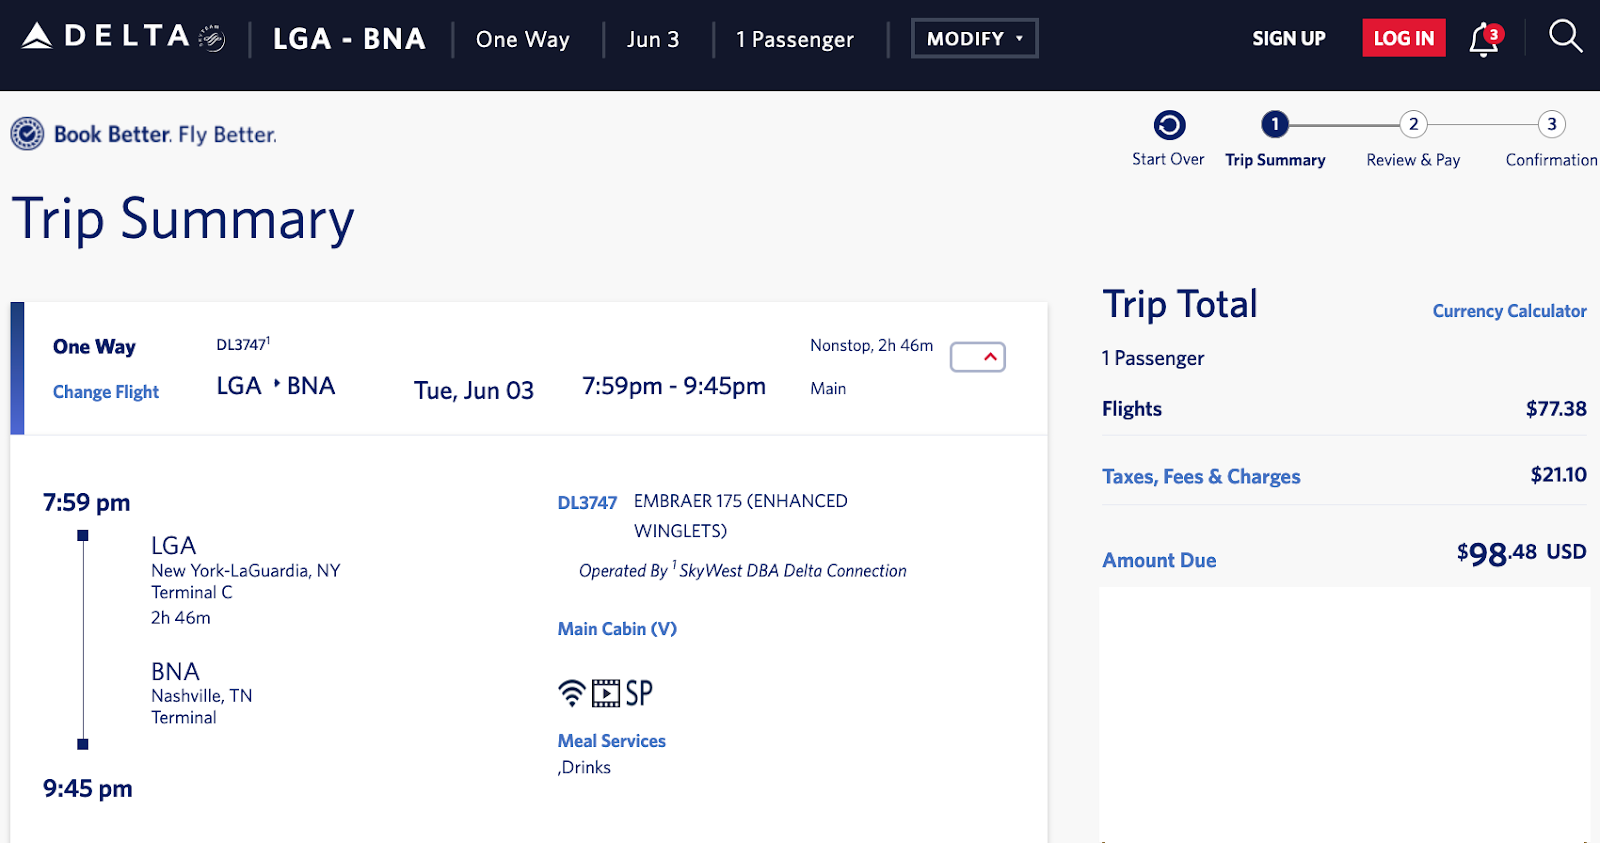Click SIGN UP in the header
Viewport: 1600px width, 843px height.
click(x=1288, y=38)
